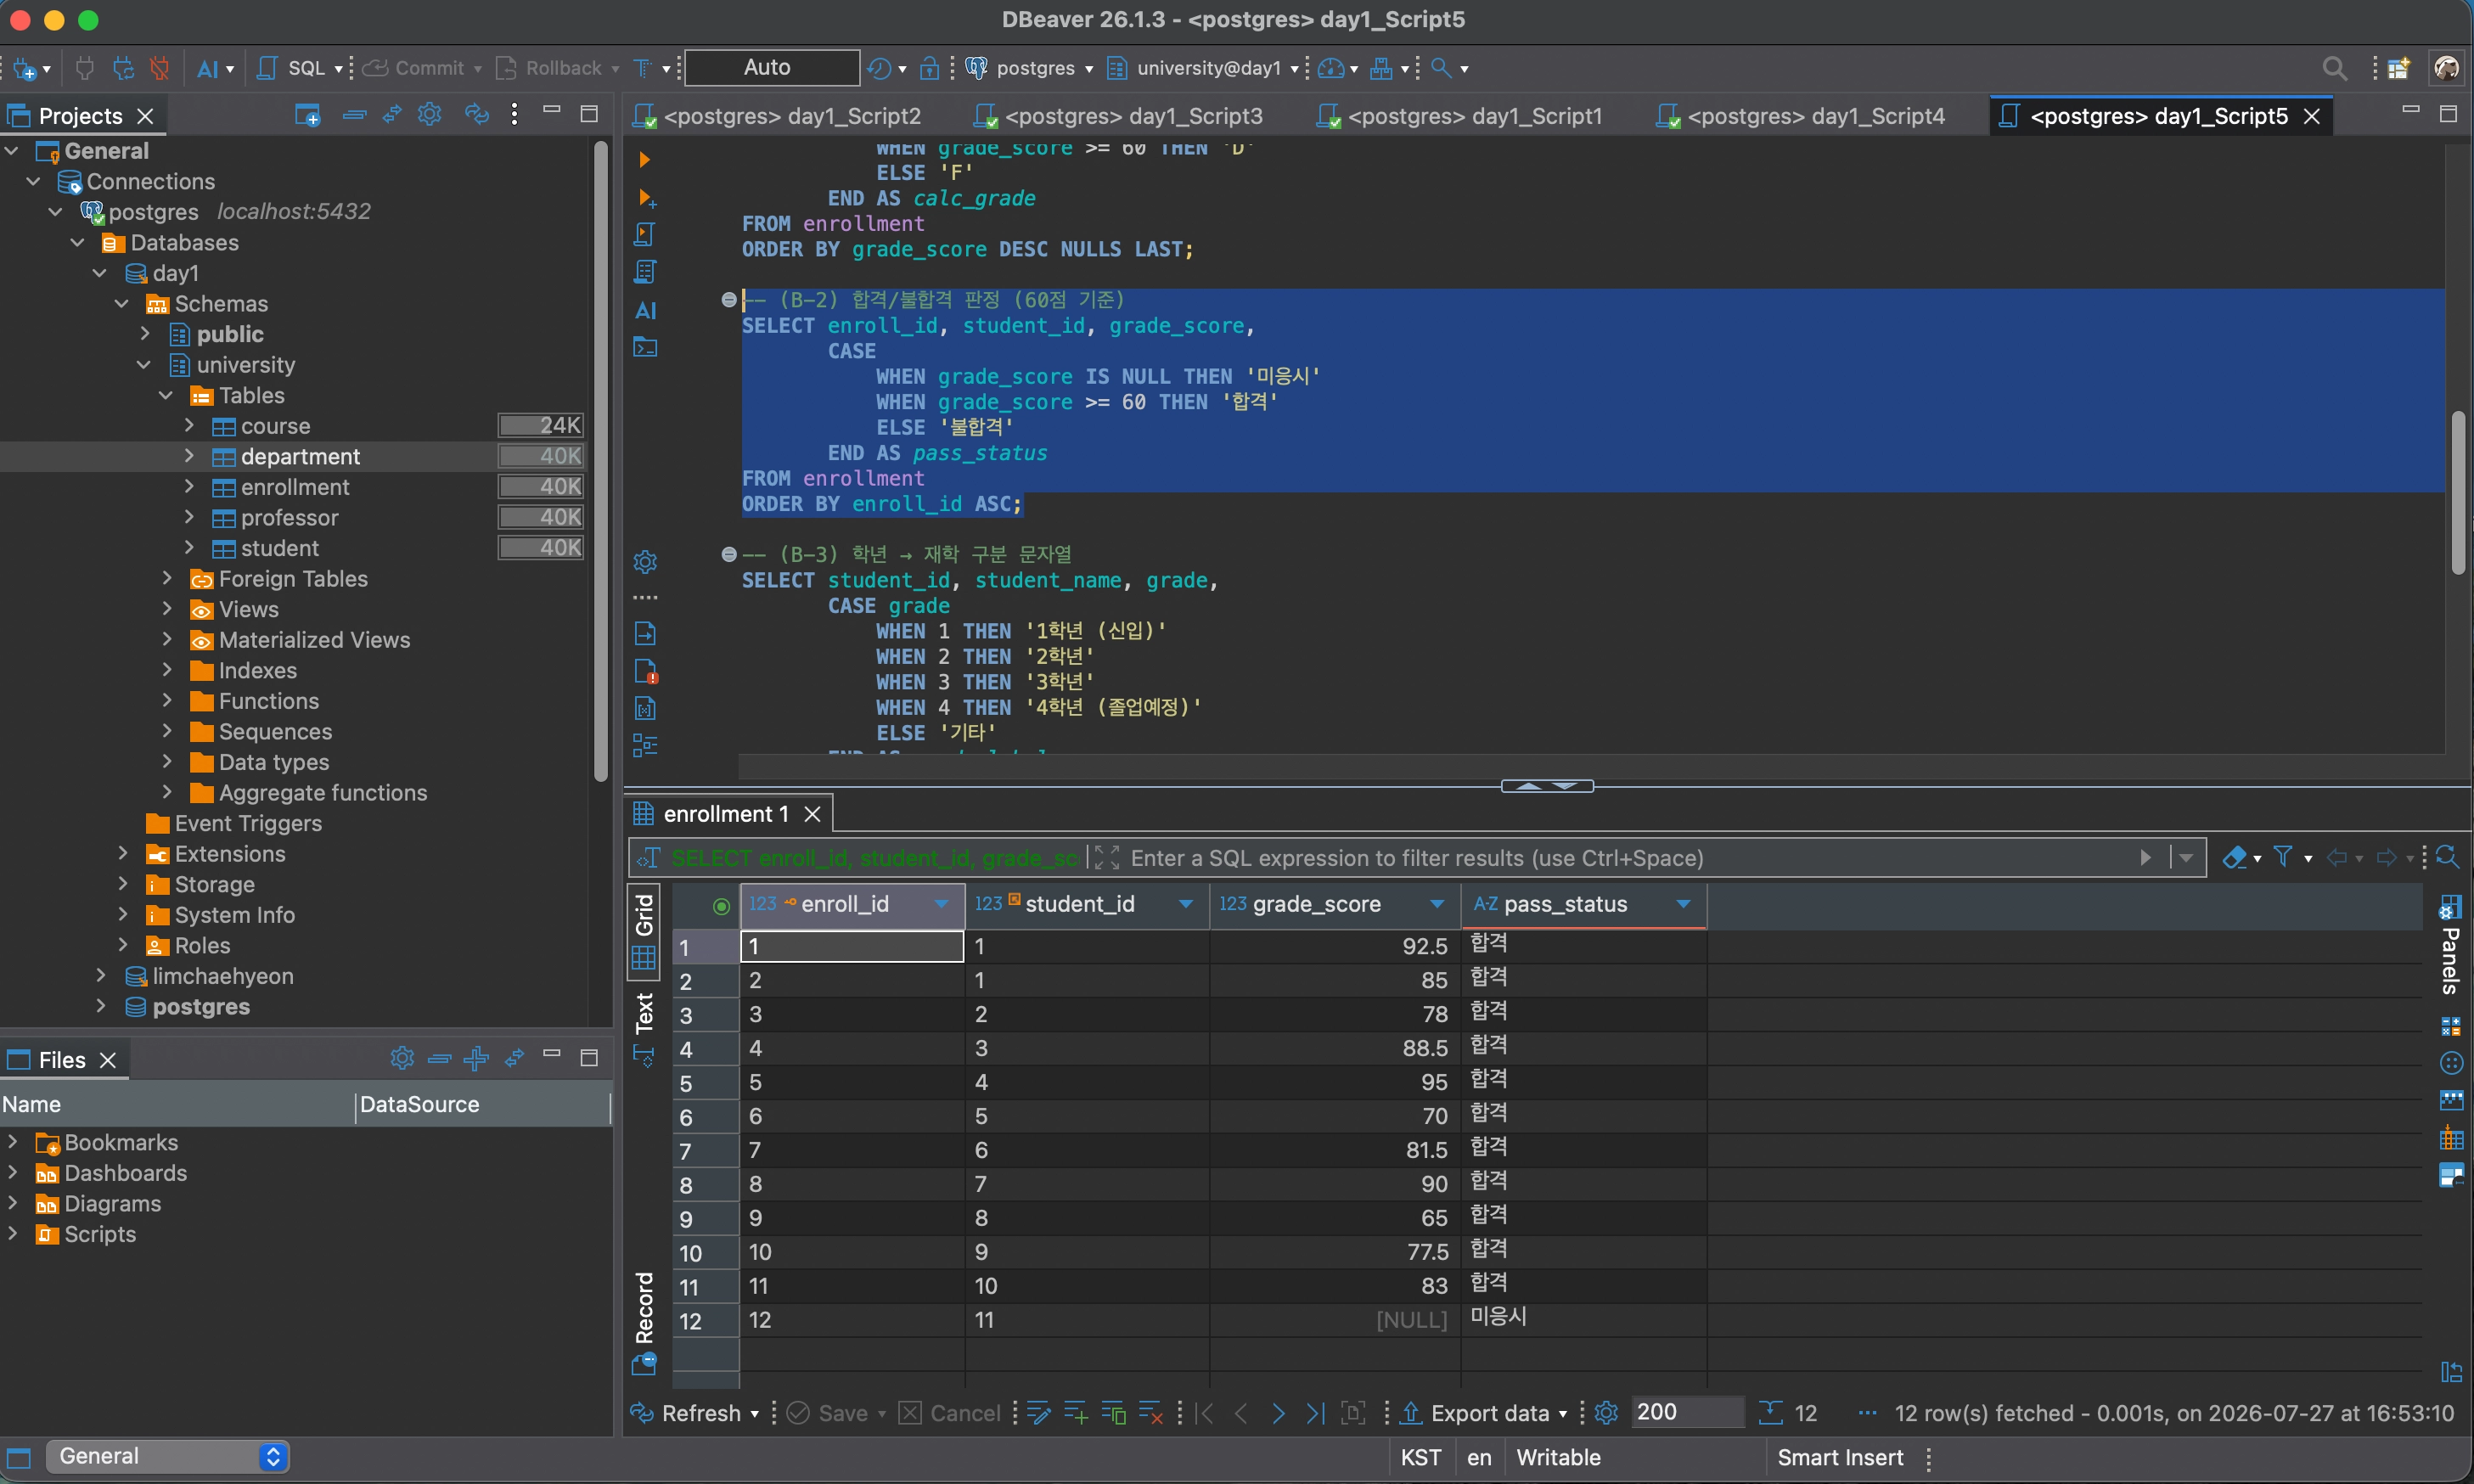2474x1484 pixels.
Task: Edit fetch size field showing 200
Action: [x=1686, y=1412]
